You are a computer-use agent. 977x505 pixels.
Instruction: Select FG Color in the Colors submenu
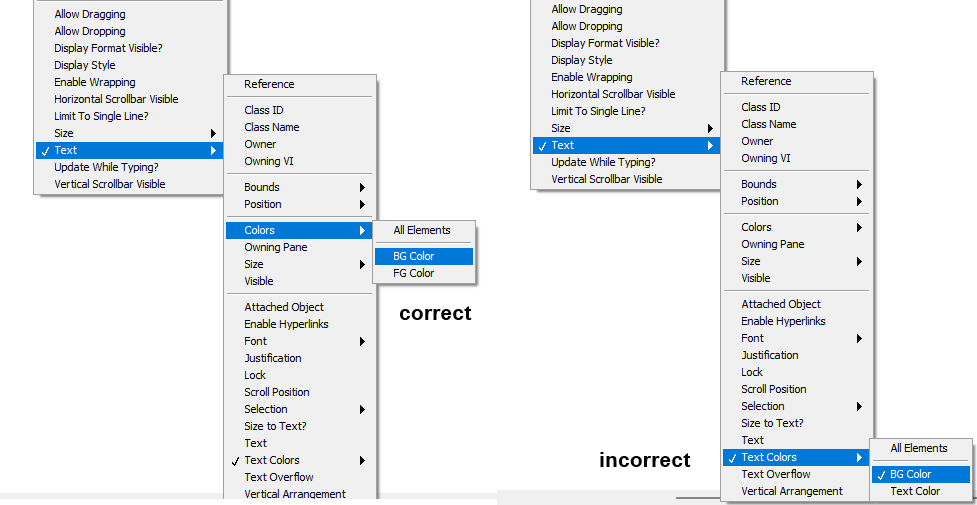pos(414,273)
